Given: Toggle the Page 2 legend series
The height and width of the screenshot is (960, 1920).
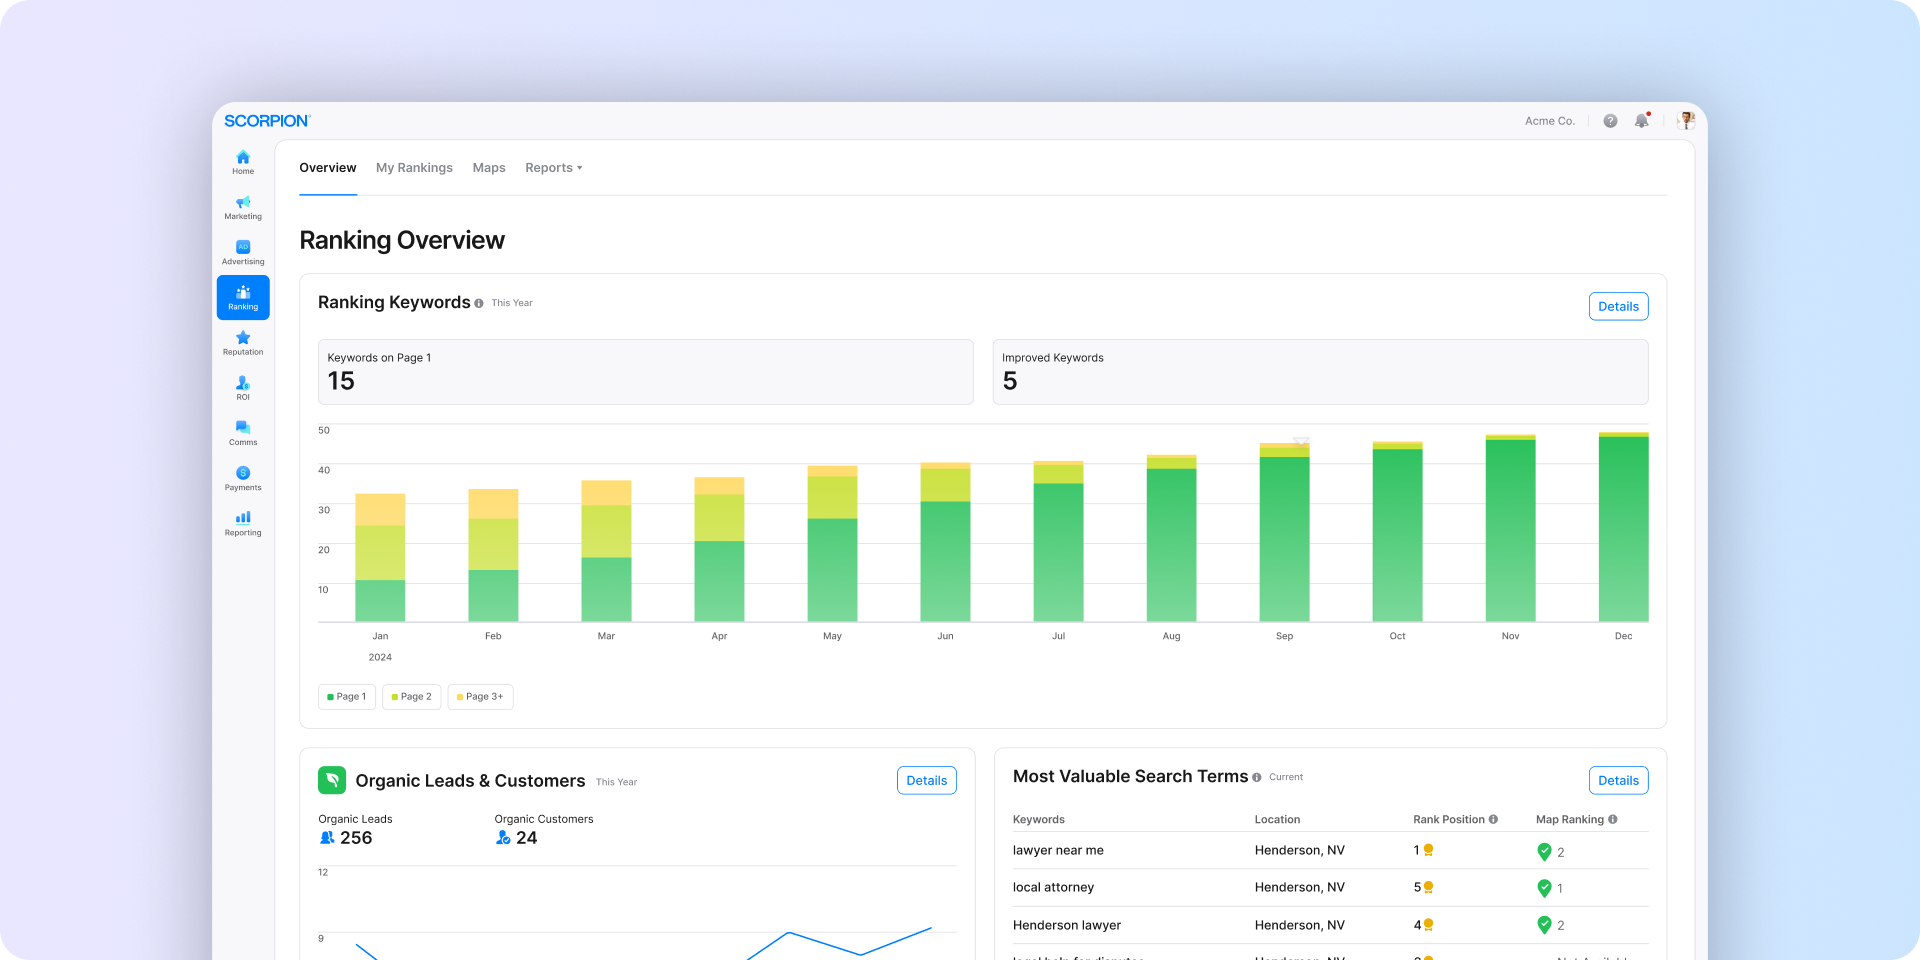Looking at the screenshot, I should tap(412, 697).
